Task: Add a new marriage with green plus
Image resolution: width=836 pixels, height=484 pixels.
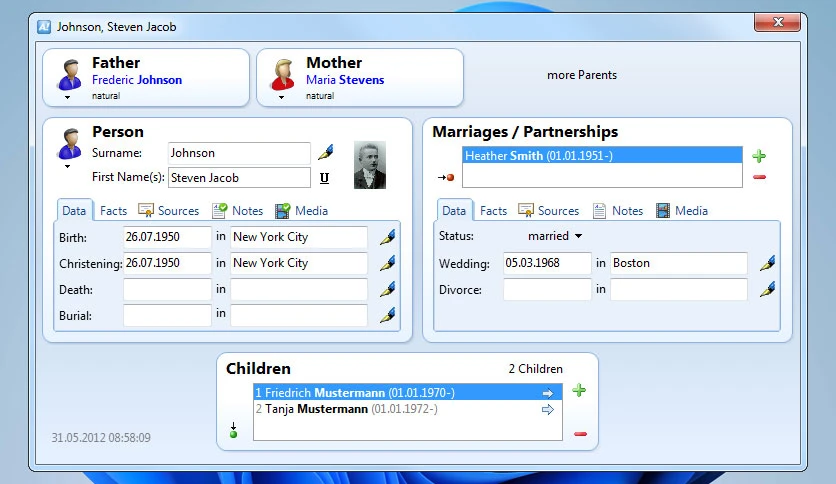Action: click(759, 156)
